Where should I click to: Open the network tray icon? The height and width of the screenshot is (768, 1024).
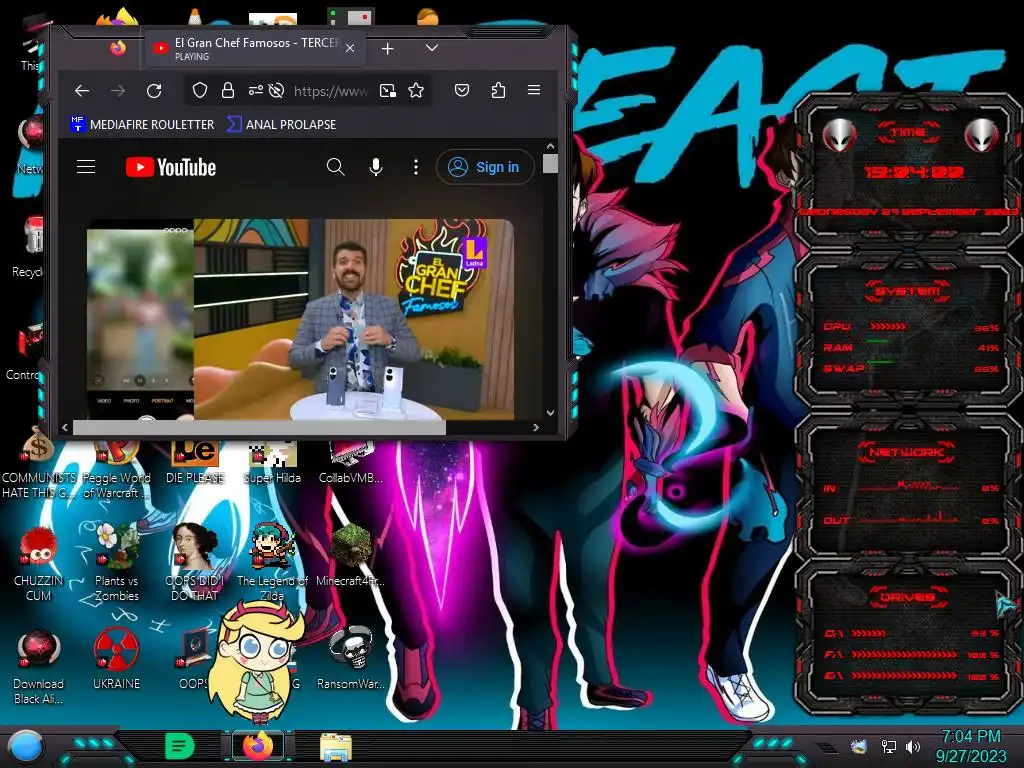[x=888, y=746]
